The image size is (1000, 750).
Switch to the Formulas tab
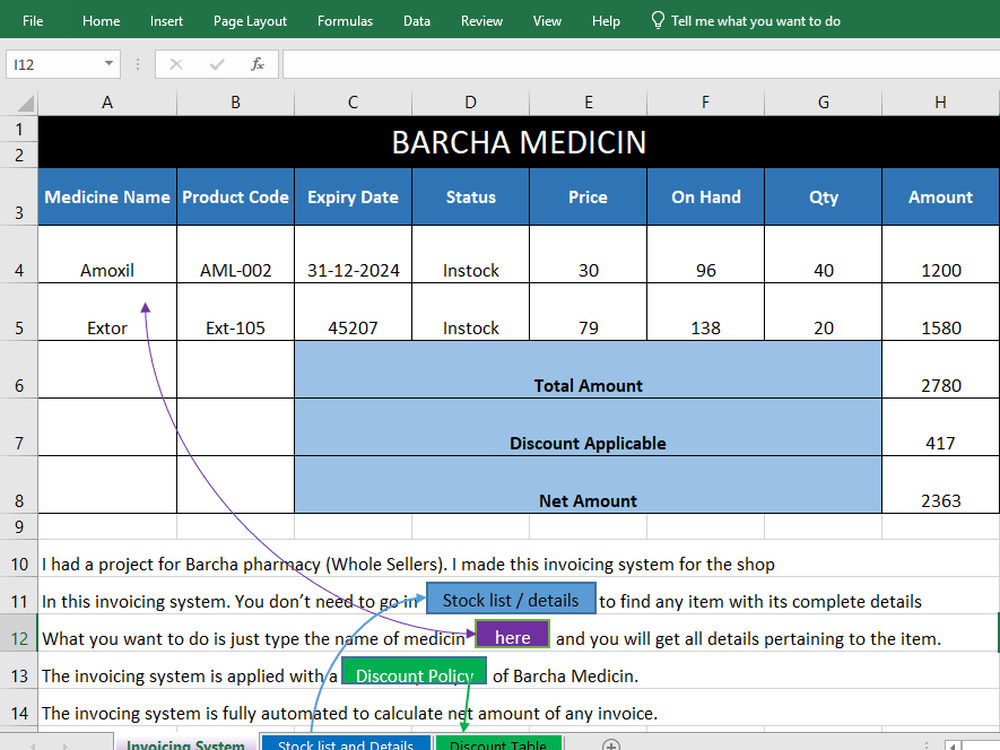tap(345, 21)
